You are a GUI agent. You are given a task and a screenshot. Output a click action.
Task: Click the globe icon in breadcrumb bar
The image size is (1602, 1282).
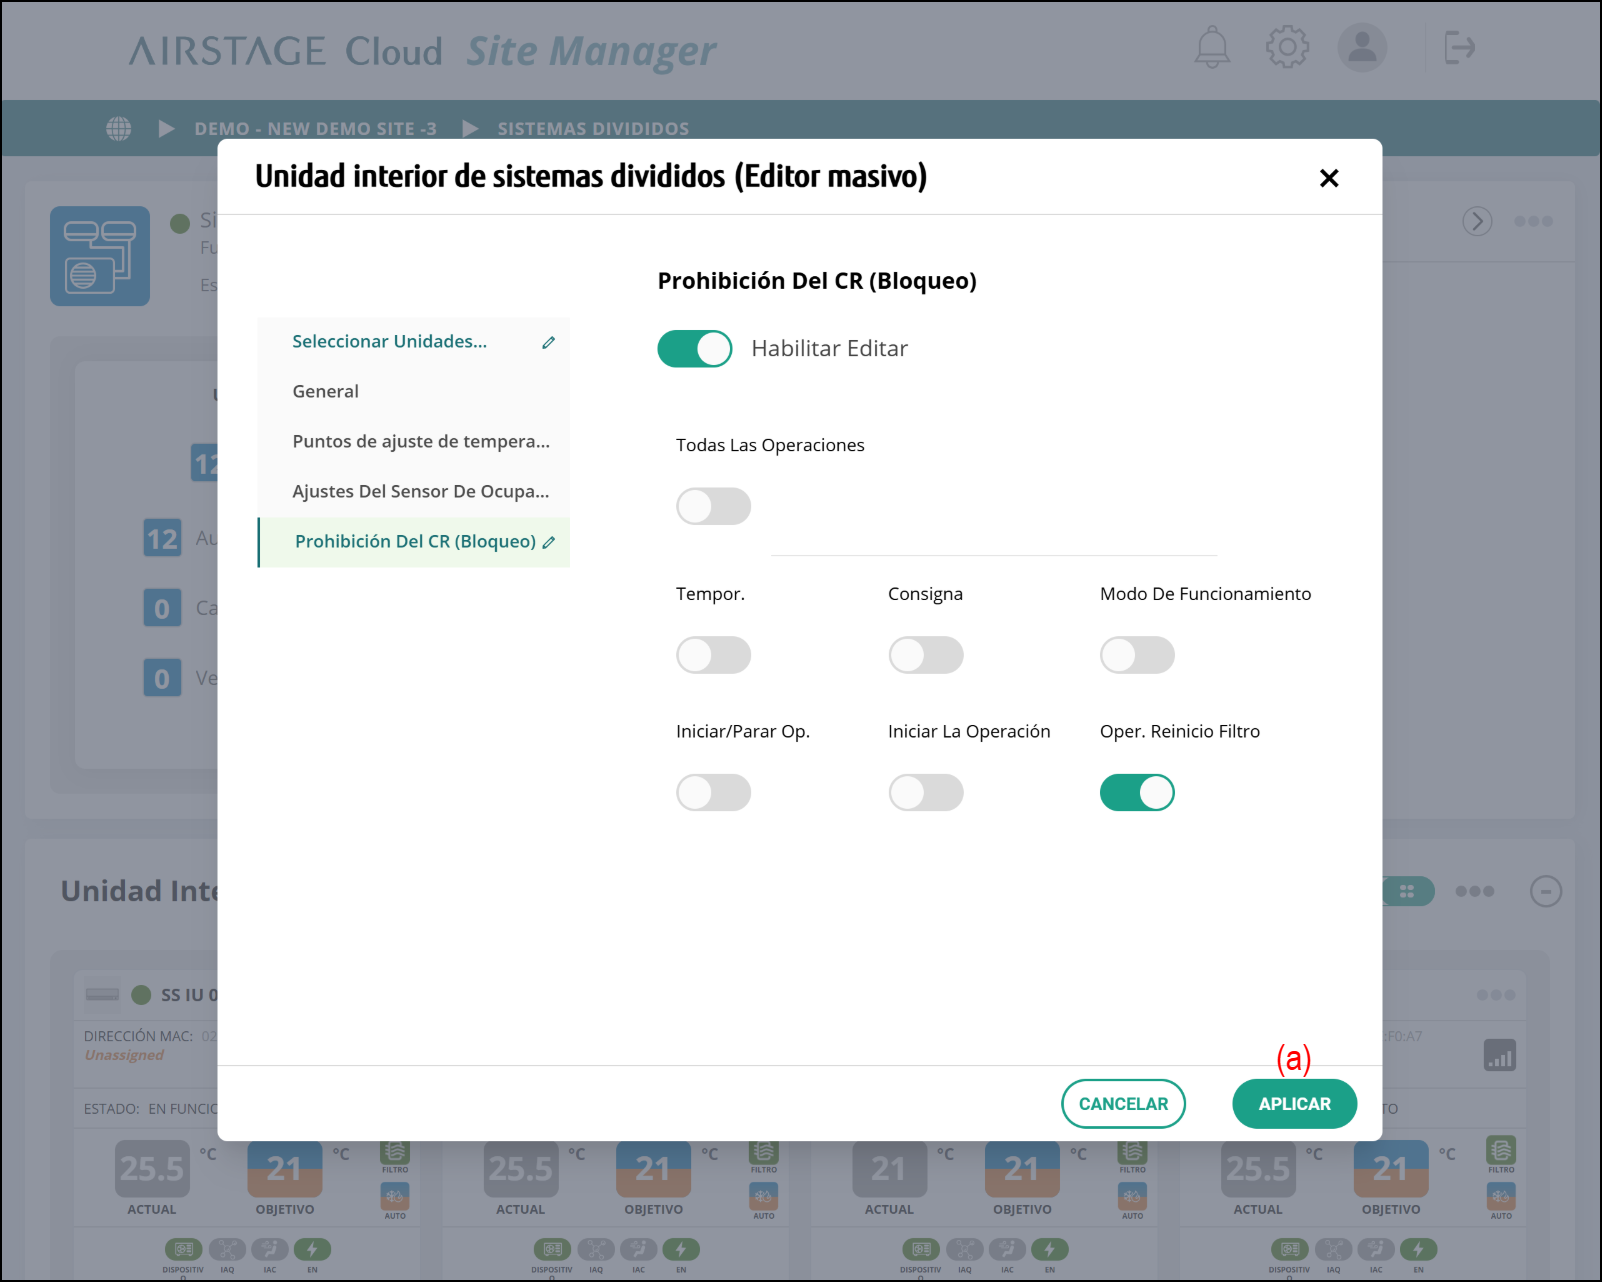(x=119, y=129)
